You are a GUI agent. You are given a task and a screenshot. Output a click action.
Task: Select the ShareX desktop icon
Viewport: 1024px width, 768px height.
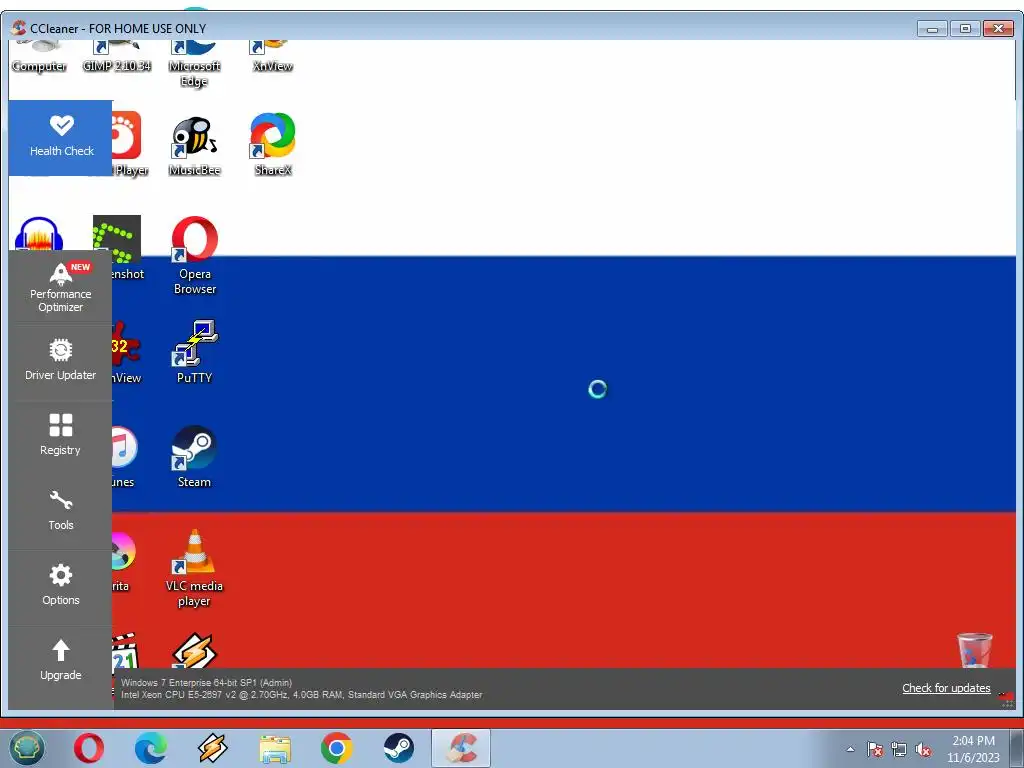pyautogui.click(x=272, y=145)
